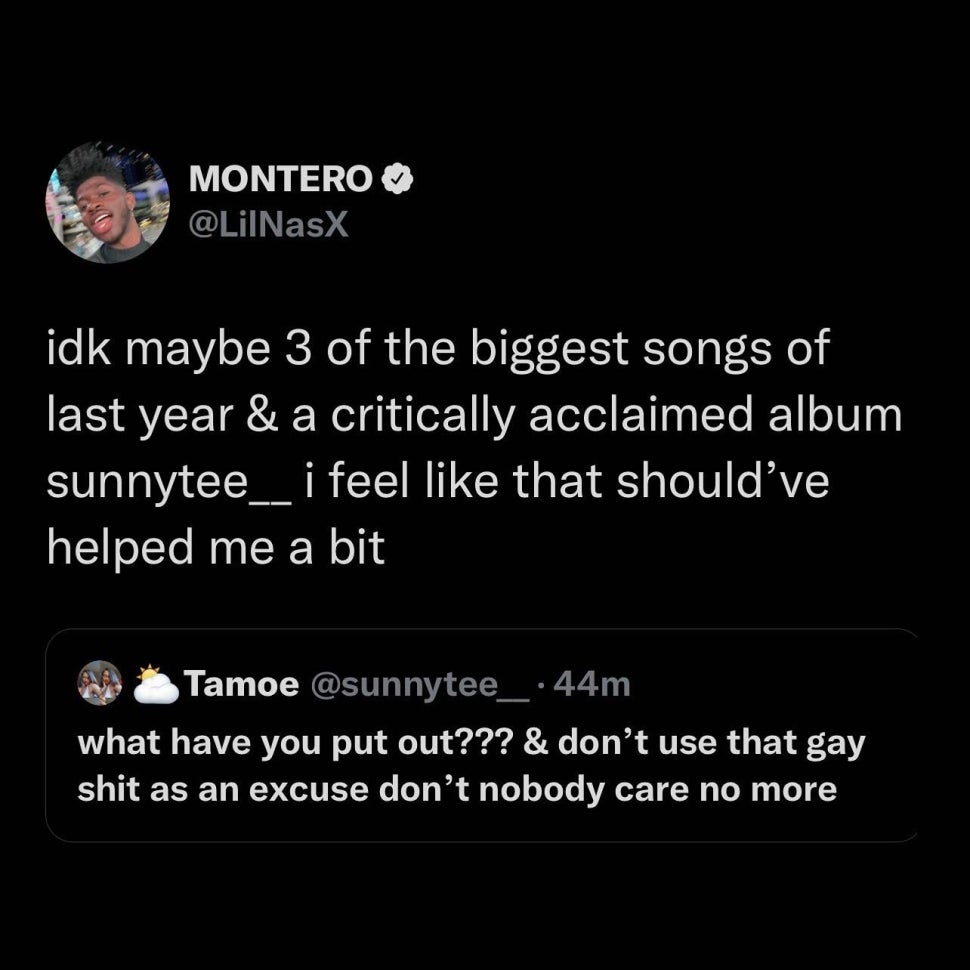Click the quoted line ending "care no more"
This screenshot has width=970, height=970.
tap(457, 790)
